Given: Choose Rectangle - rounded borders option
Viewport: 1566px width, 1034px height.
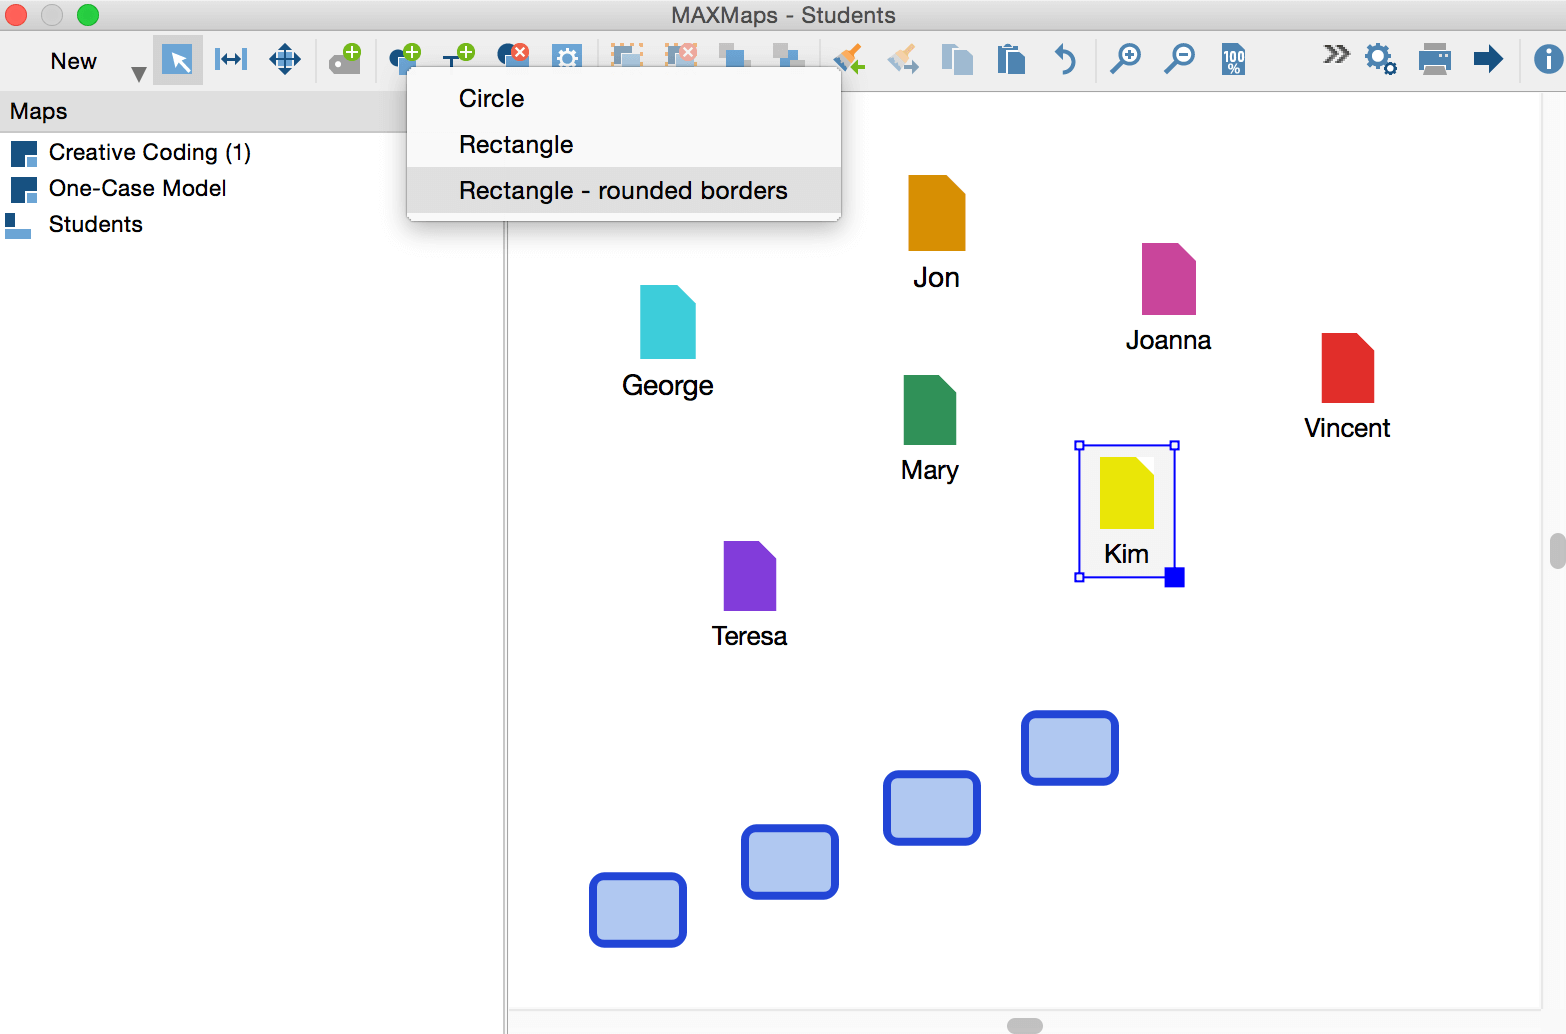Looking at the screenshot, I should point(624,190).
